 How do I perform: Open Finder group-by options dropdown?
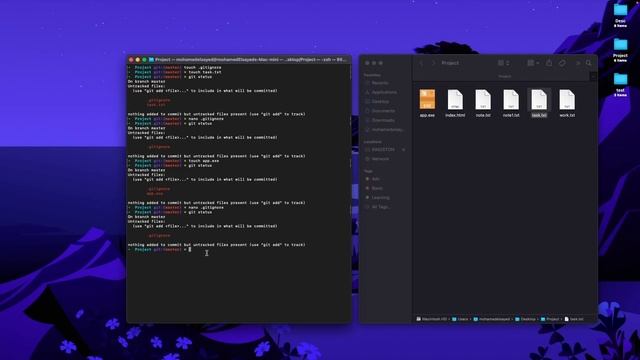click(x=533, y=63)
